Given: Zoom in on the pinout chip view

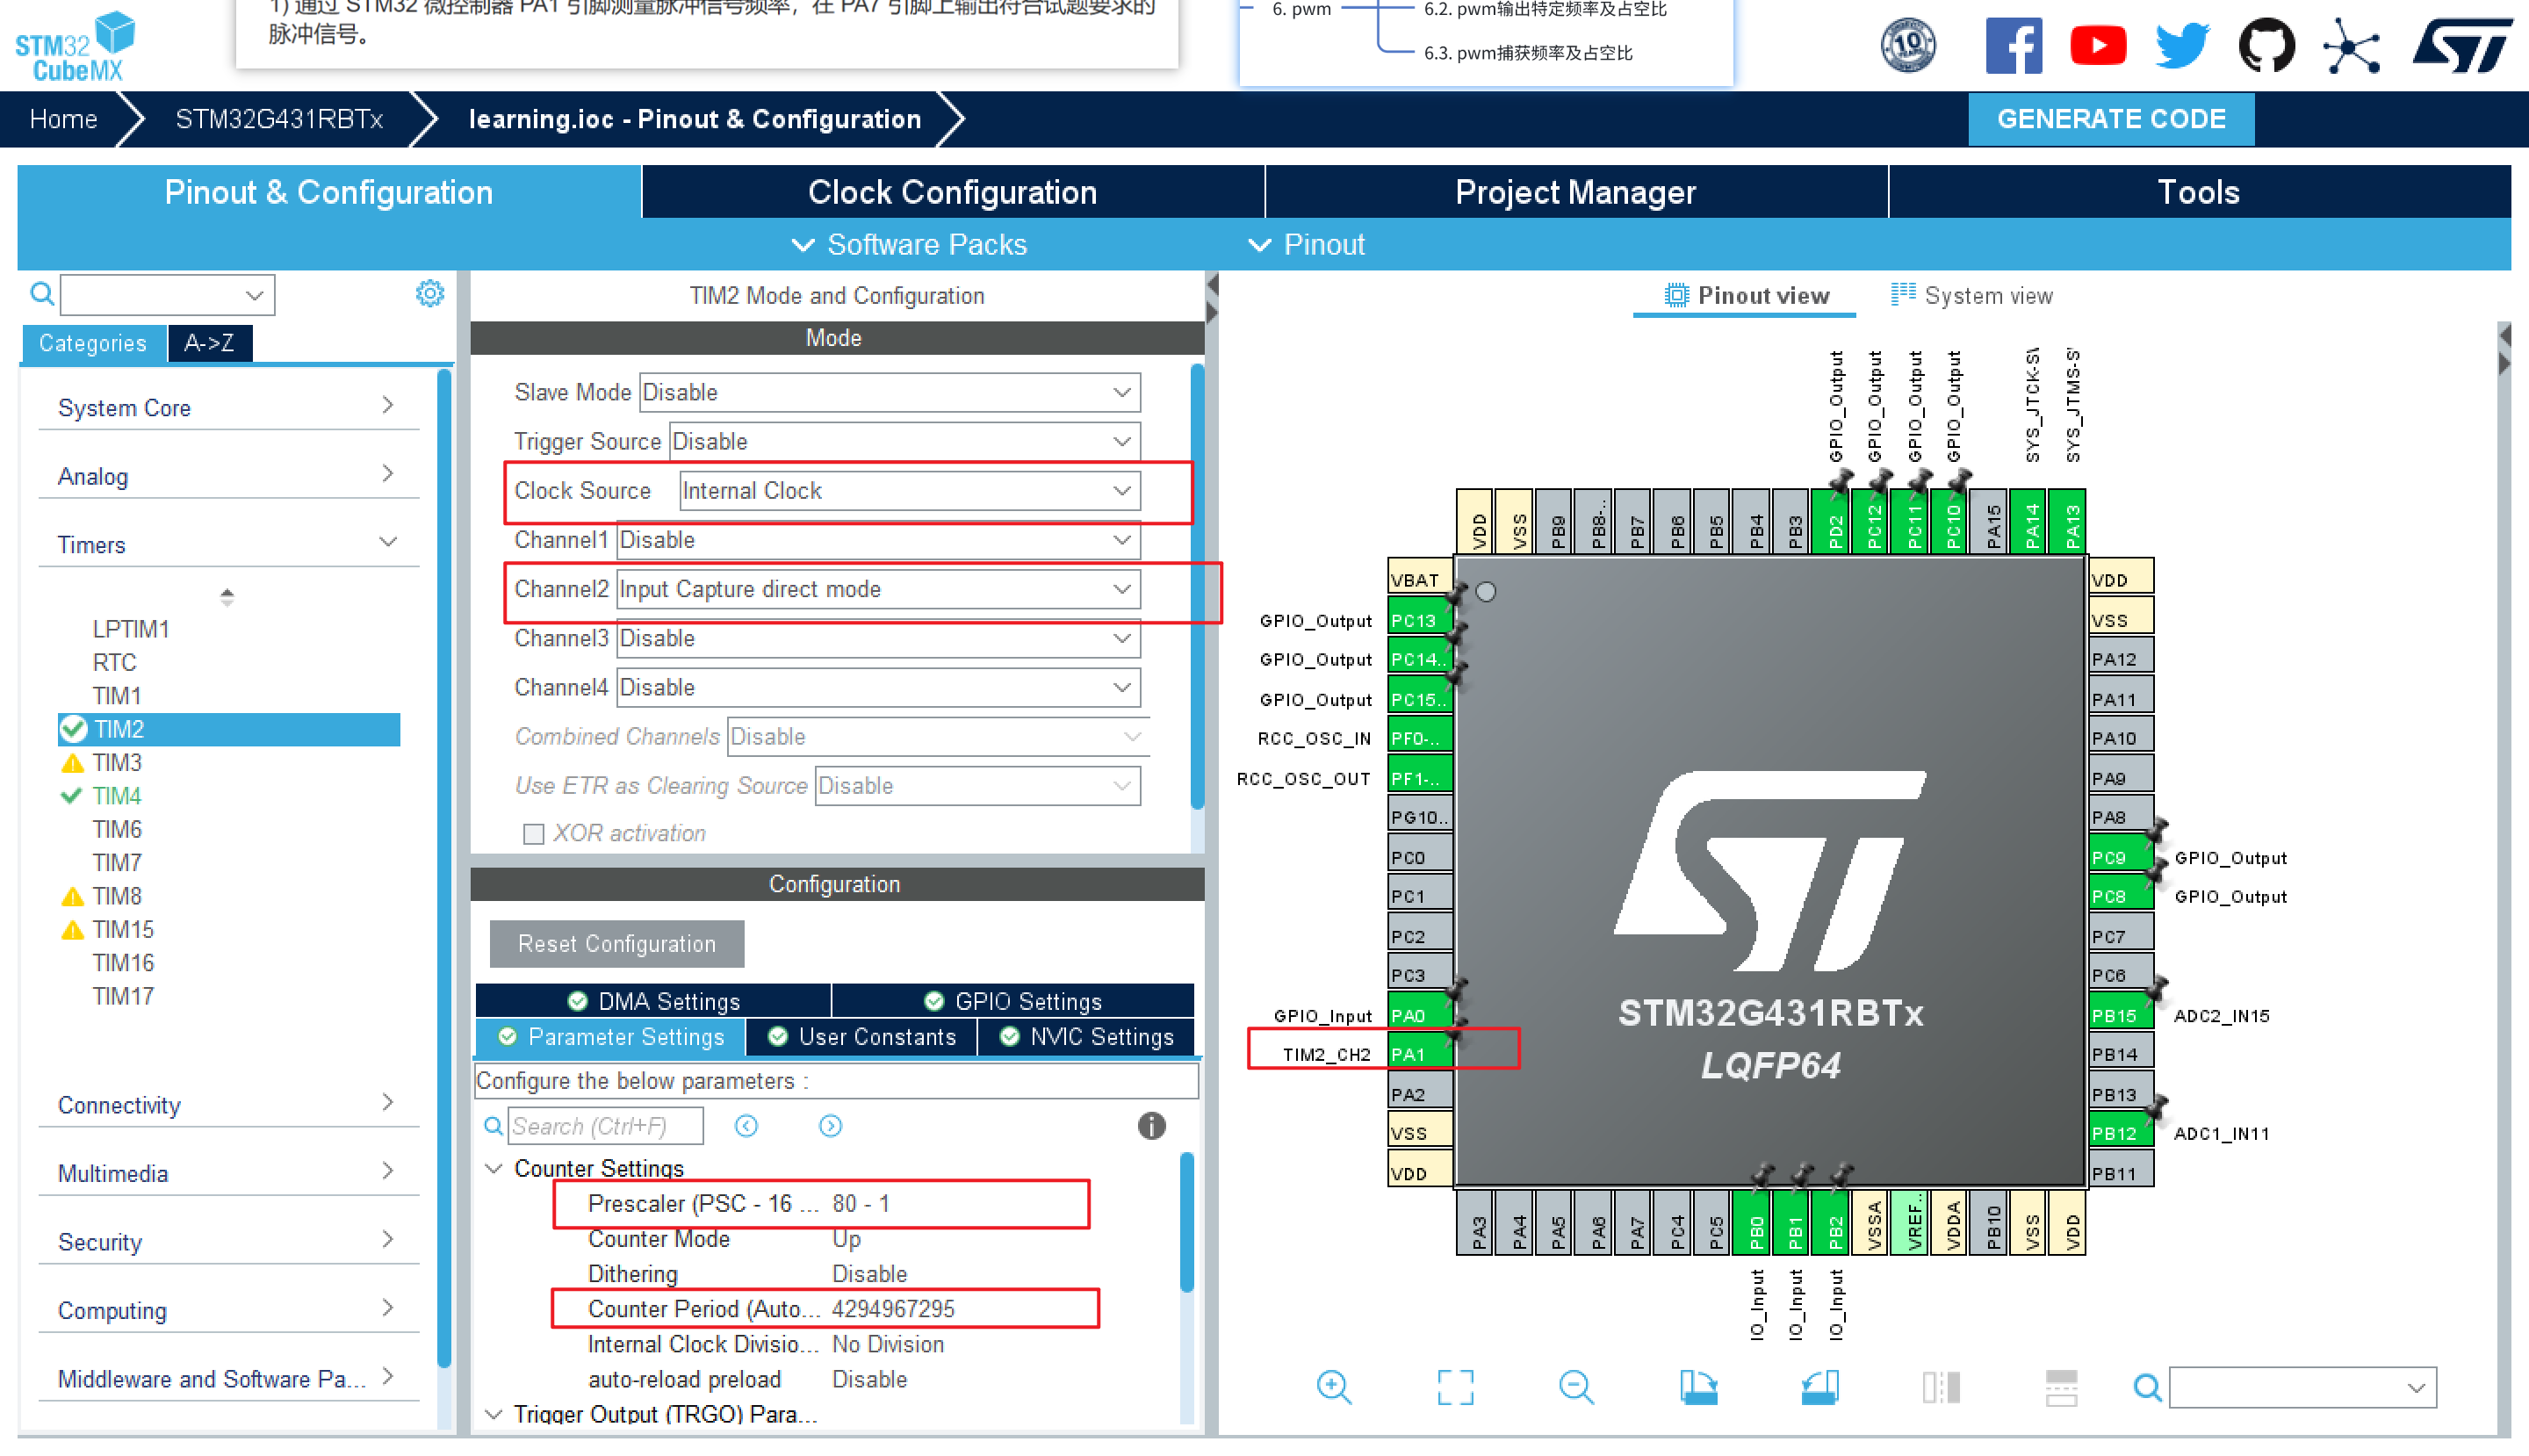Looking at the screenshot, I should 1334,1387.
